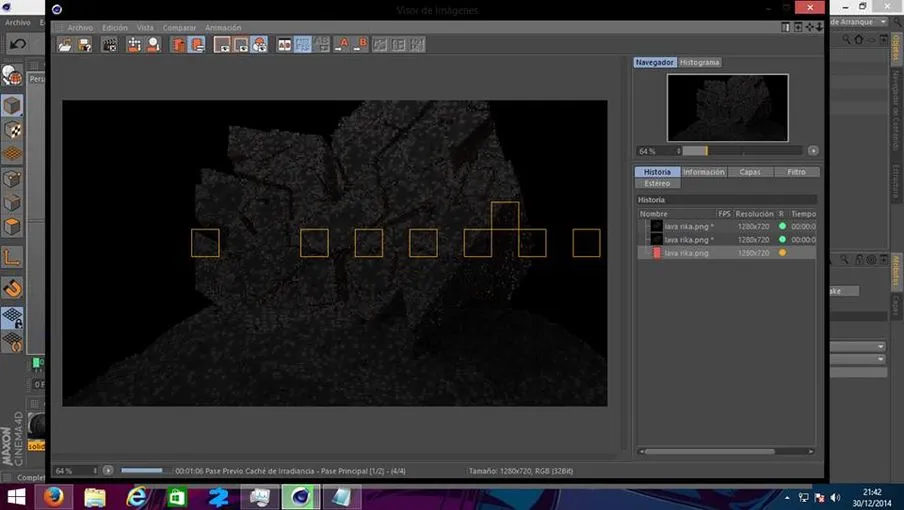
Task: Click Cinema 4D undo arrow icon
Action: click(x=17, y=44)
